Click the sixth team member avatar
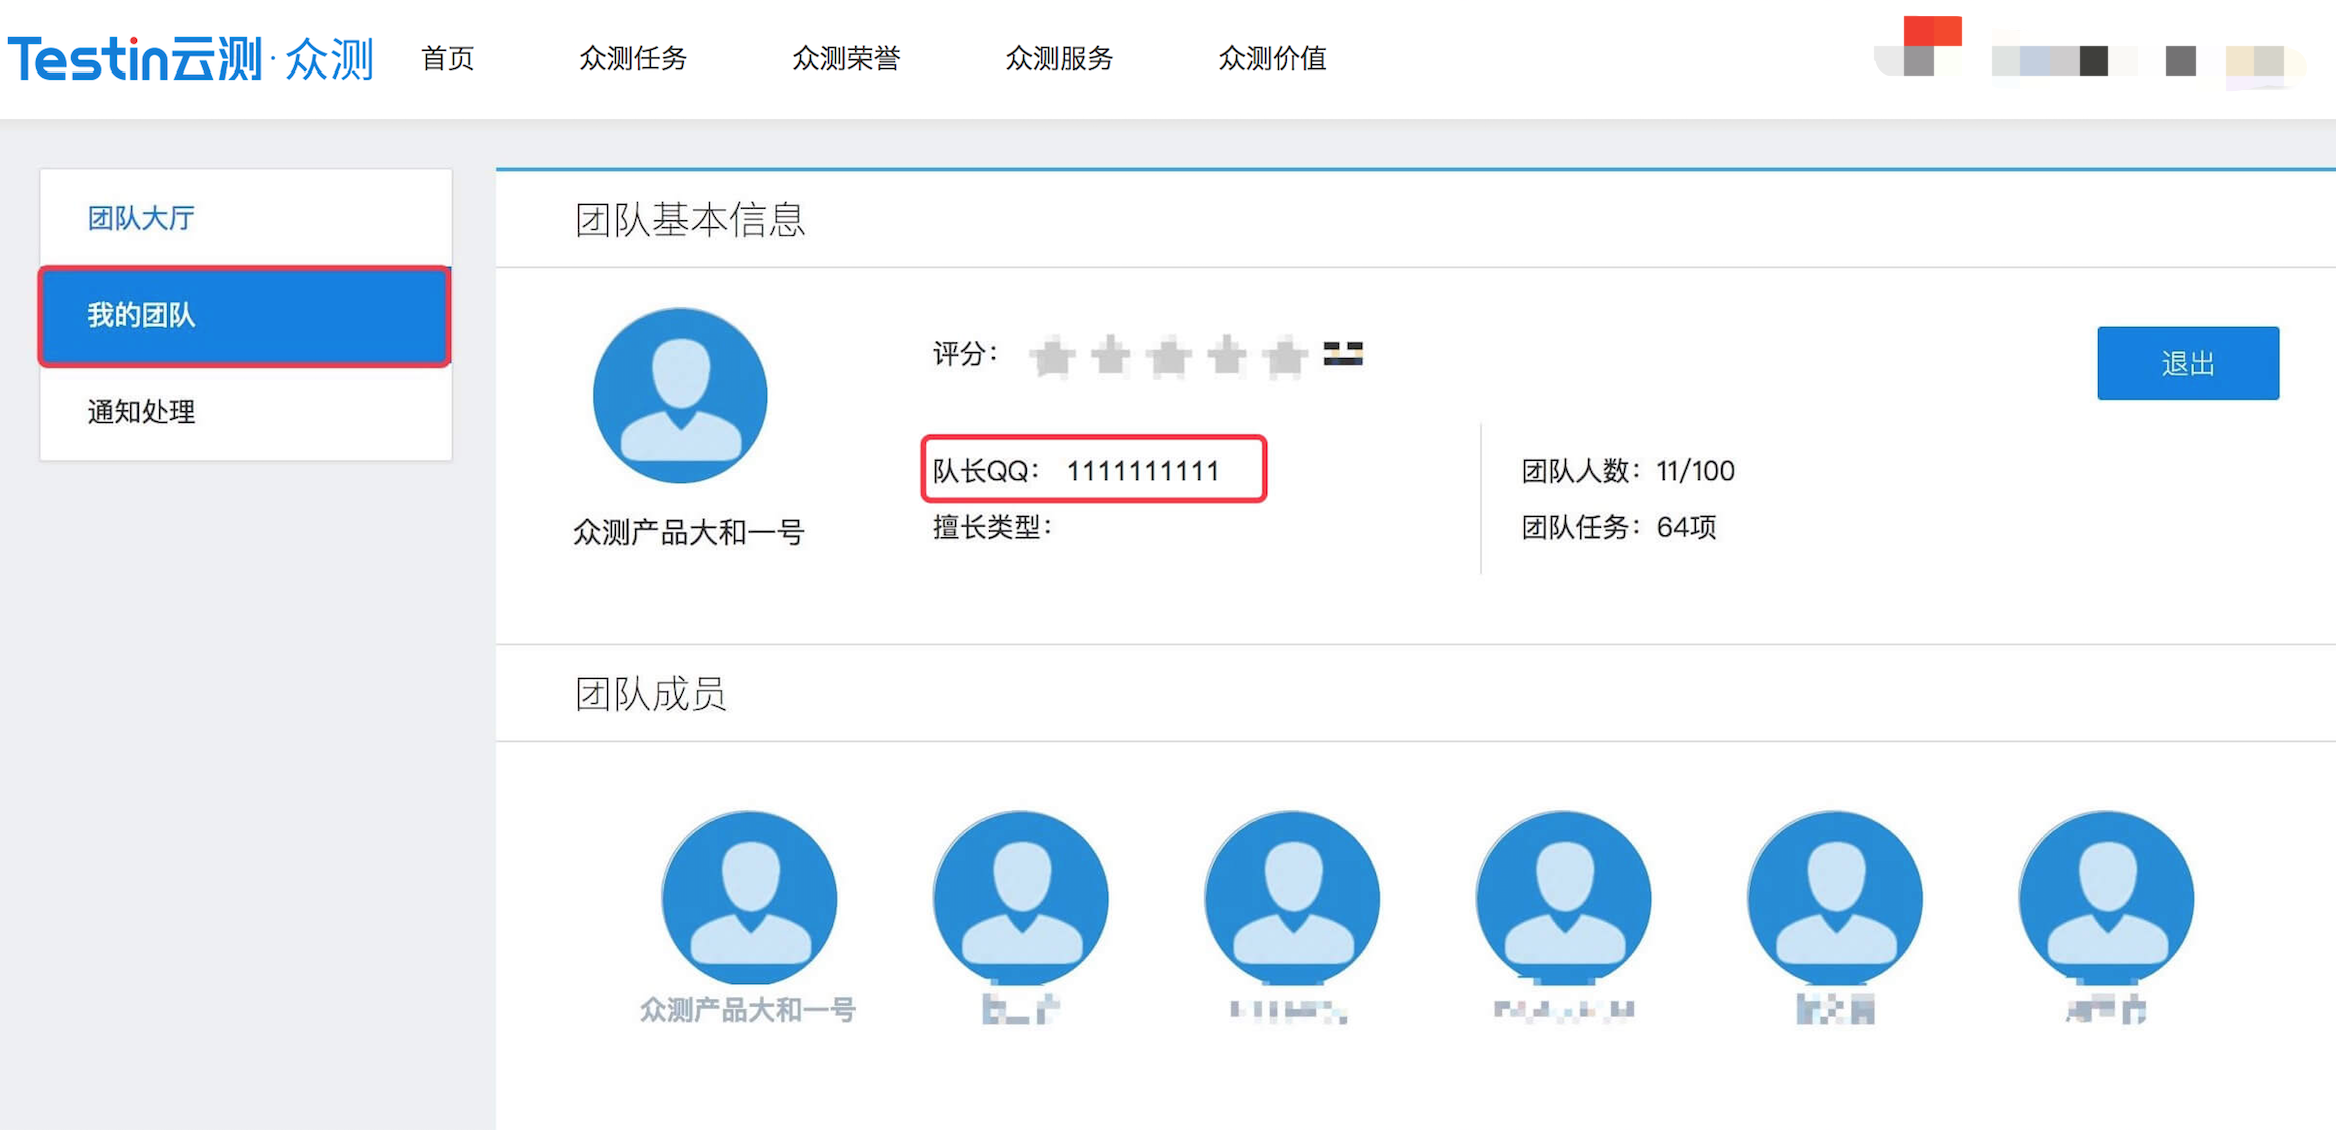2336x1130 pixels. [x=2106, y=898]
